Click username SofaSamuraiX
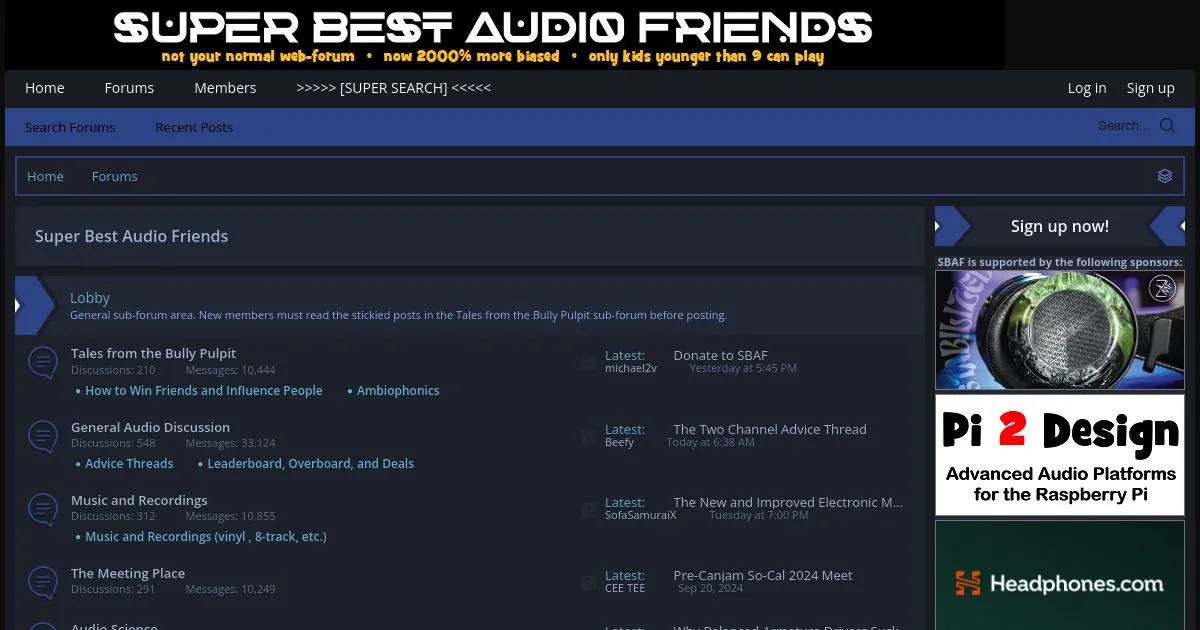Image resolution: width=1200 pixels, height=630 pixels. [x=641, y=516]
